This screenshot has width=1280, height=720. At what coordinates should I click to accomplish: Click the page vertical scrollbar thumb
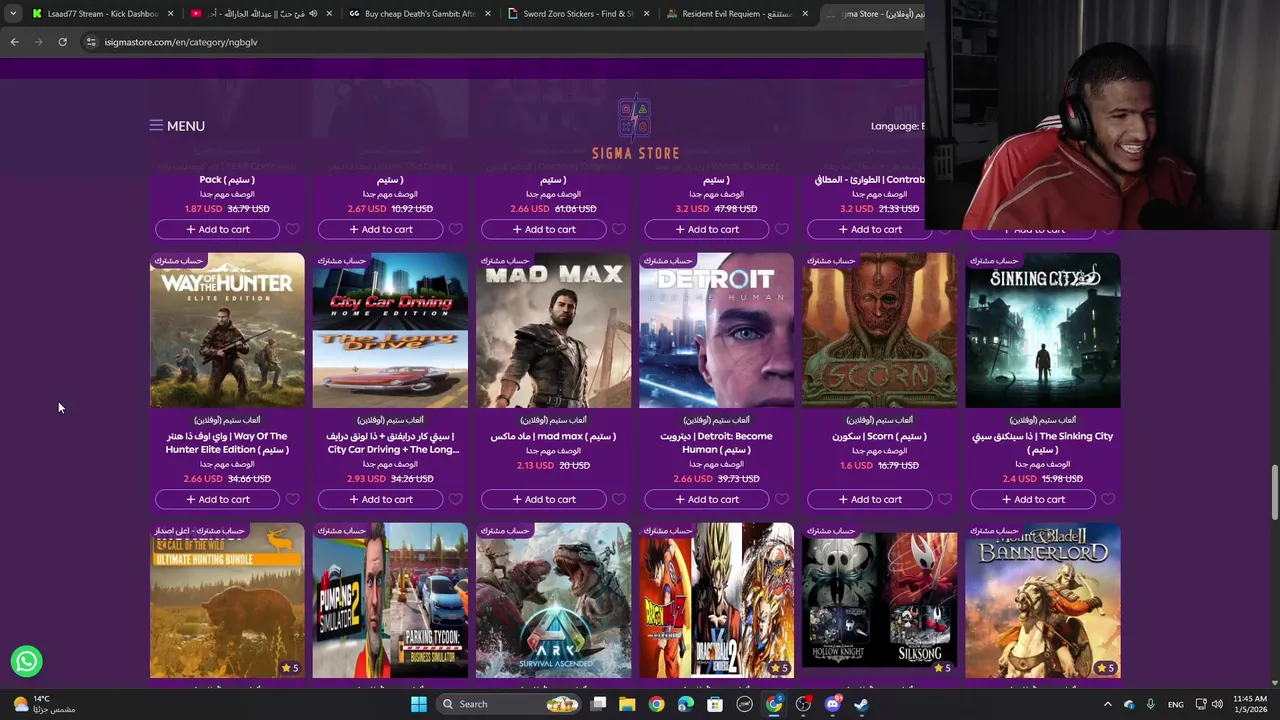click(1274, 492)
